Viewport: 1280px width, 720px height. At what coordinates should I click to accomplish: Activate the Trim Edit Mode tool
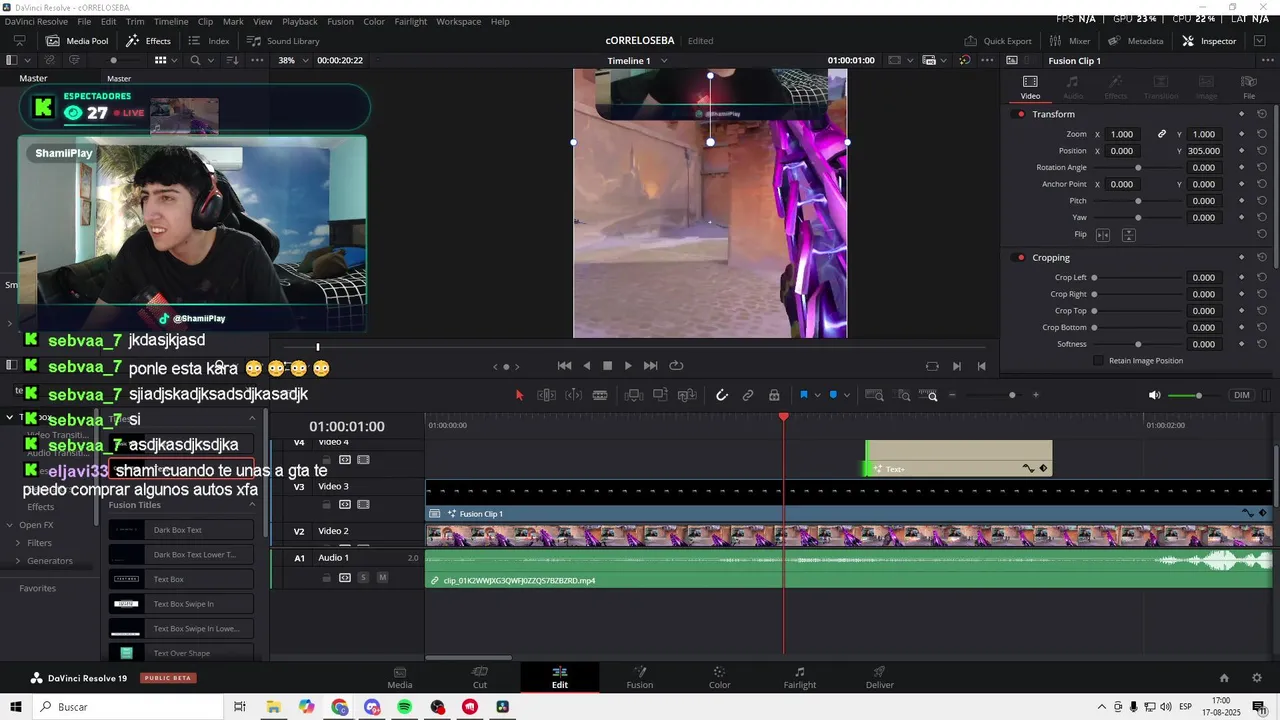pos(546,395)
